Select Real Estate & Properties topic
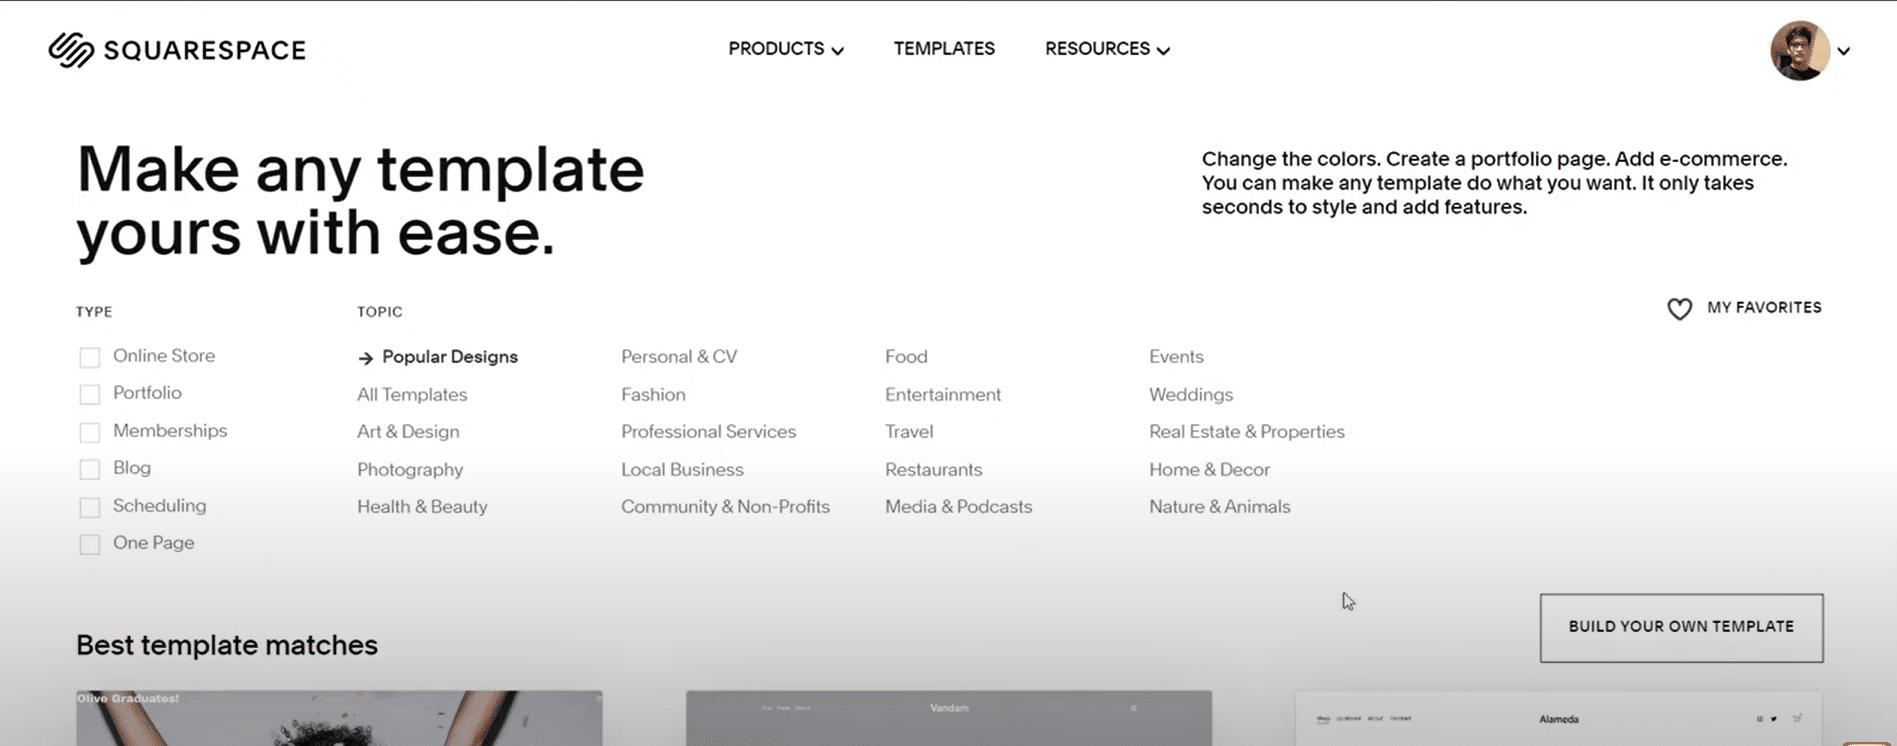The height and width of the screenshot is (746, 1897). point(1247,432)
